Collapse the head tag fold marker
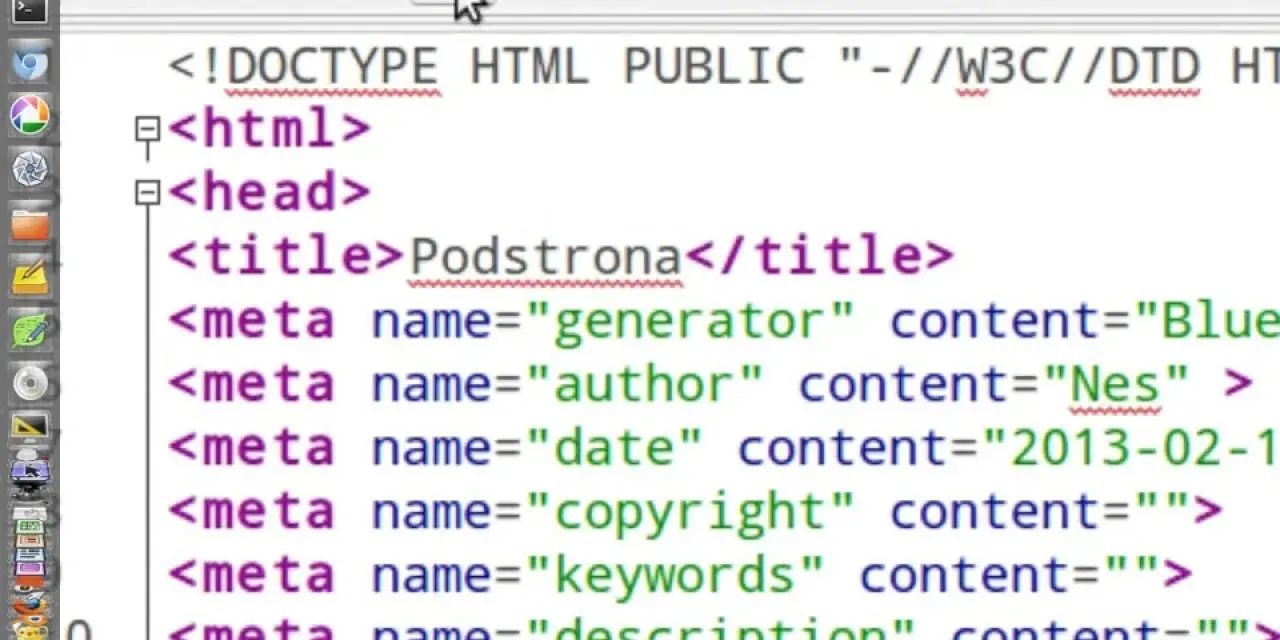The image size is (1280, 640). pyautogui.click(x=147, y=192)
